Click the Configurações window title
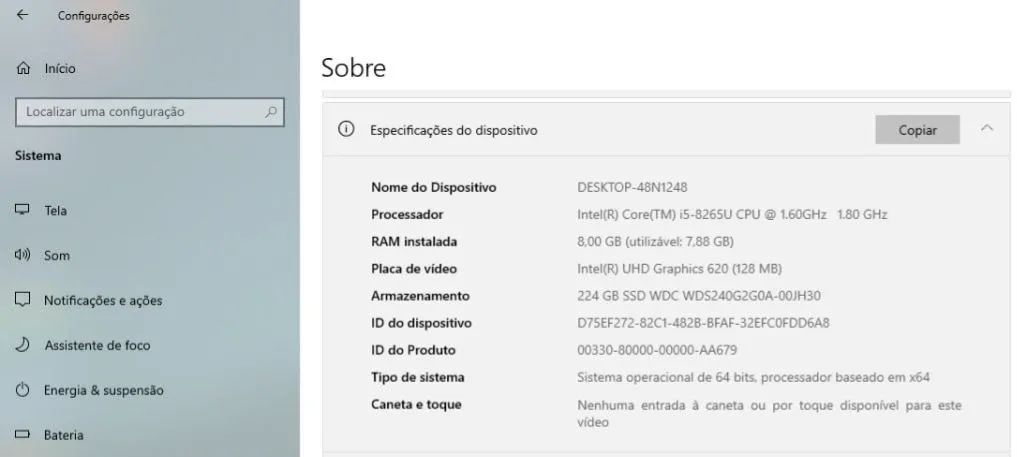 93,16
